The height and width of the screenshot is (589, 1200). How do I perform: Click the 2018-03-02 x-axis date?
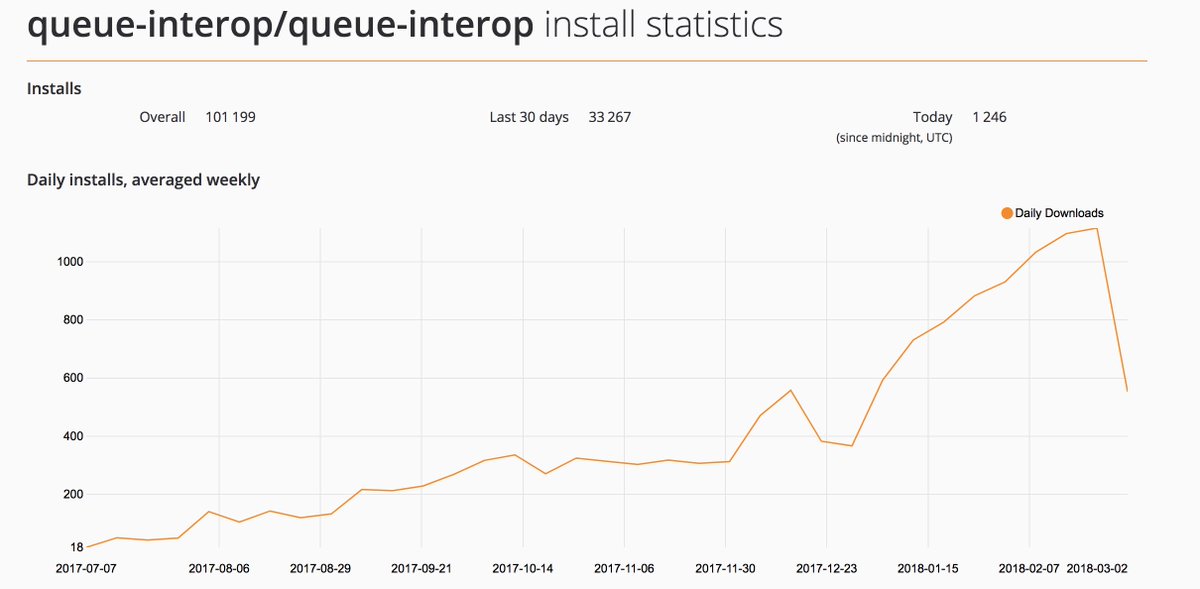(x=1097, y=568)
